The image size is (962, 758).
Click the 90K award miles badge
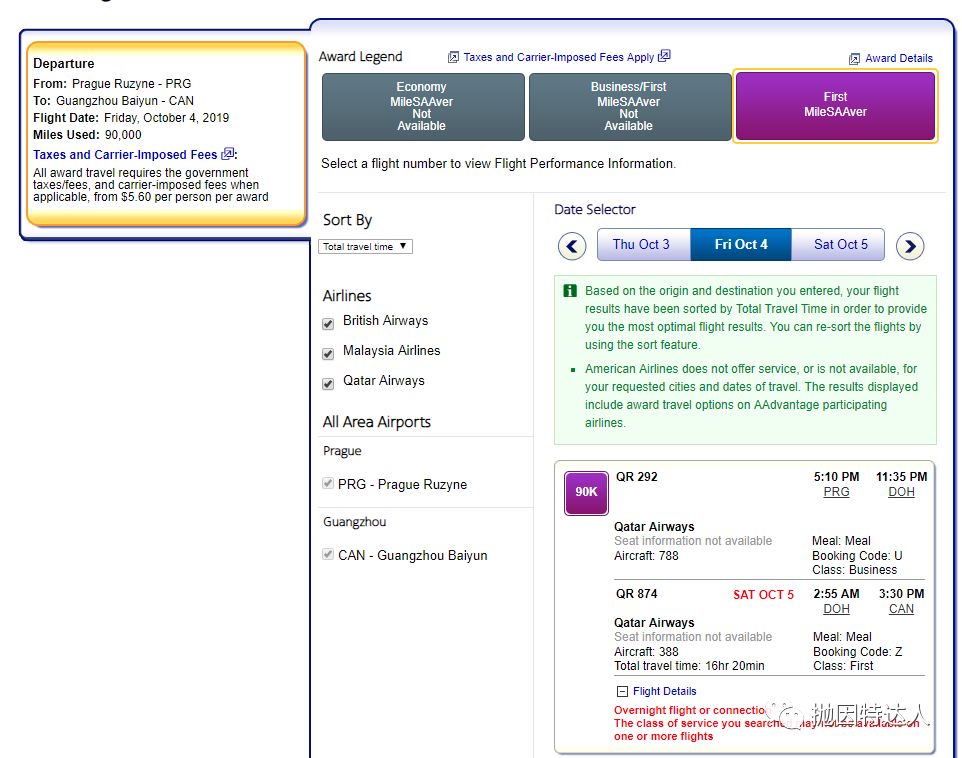pyautogui.click(x=586, y=492)
